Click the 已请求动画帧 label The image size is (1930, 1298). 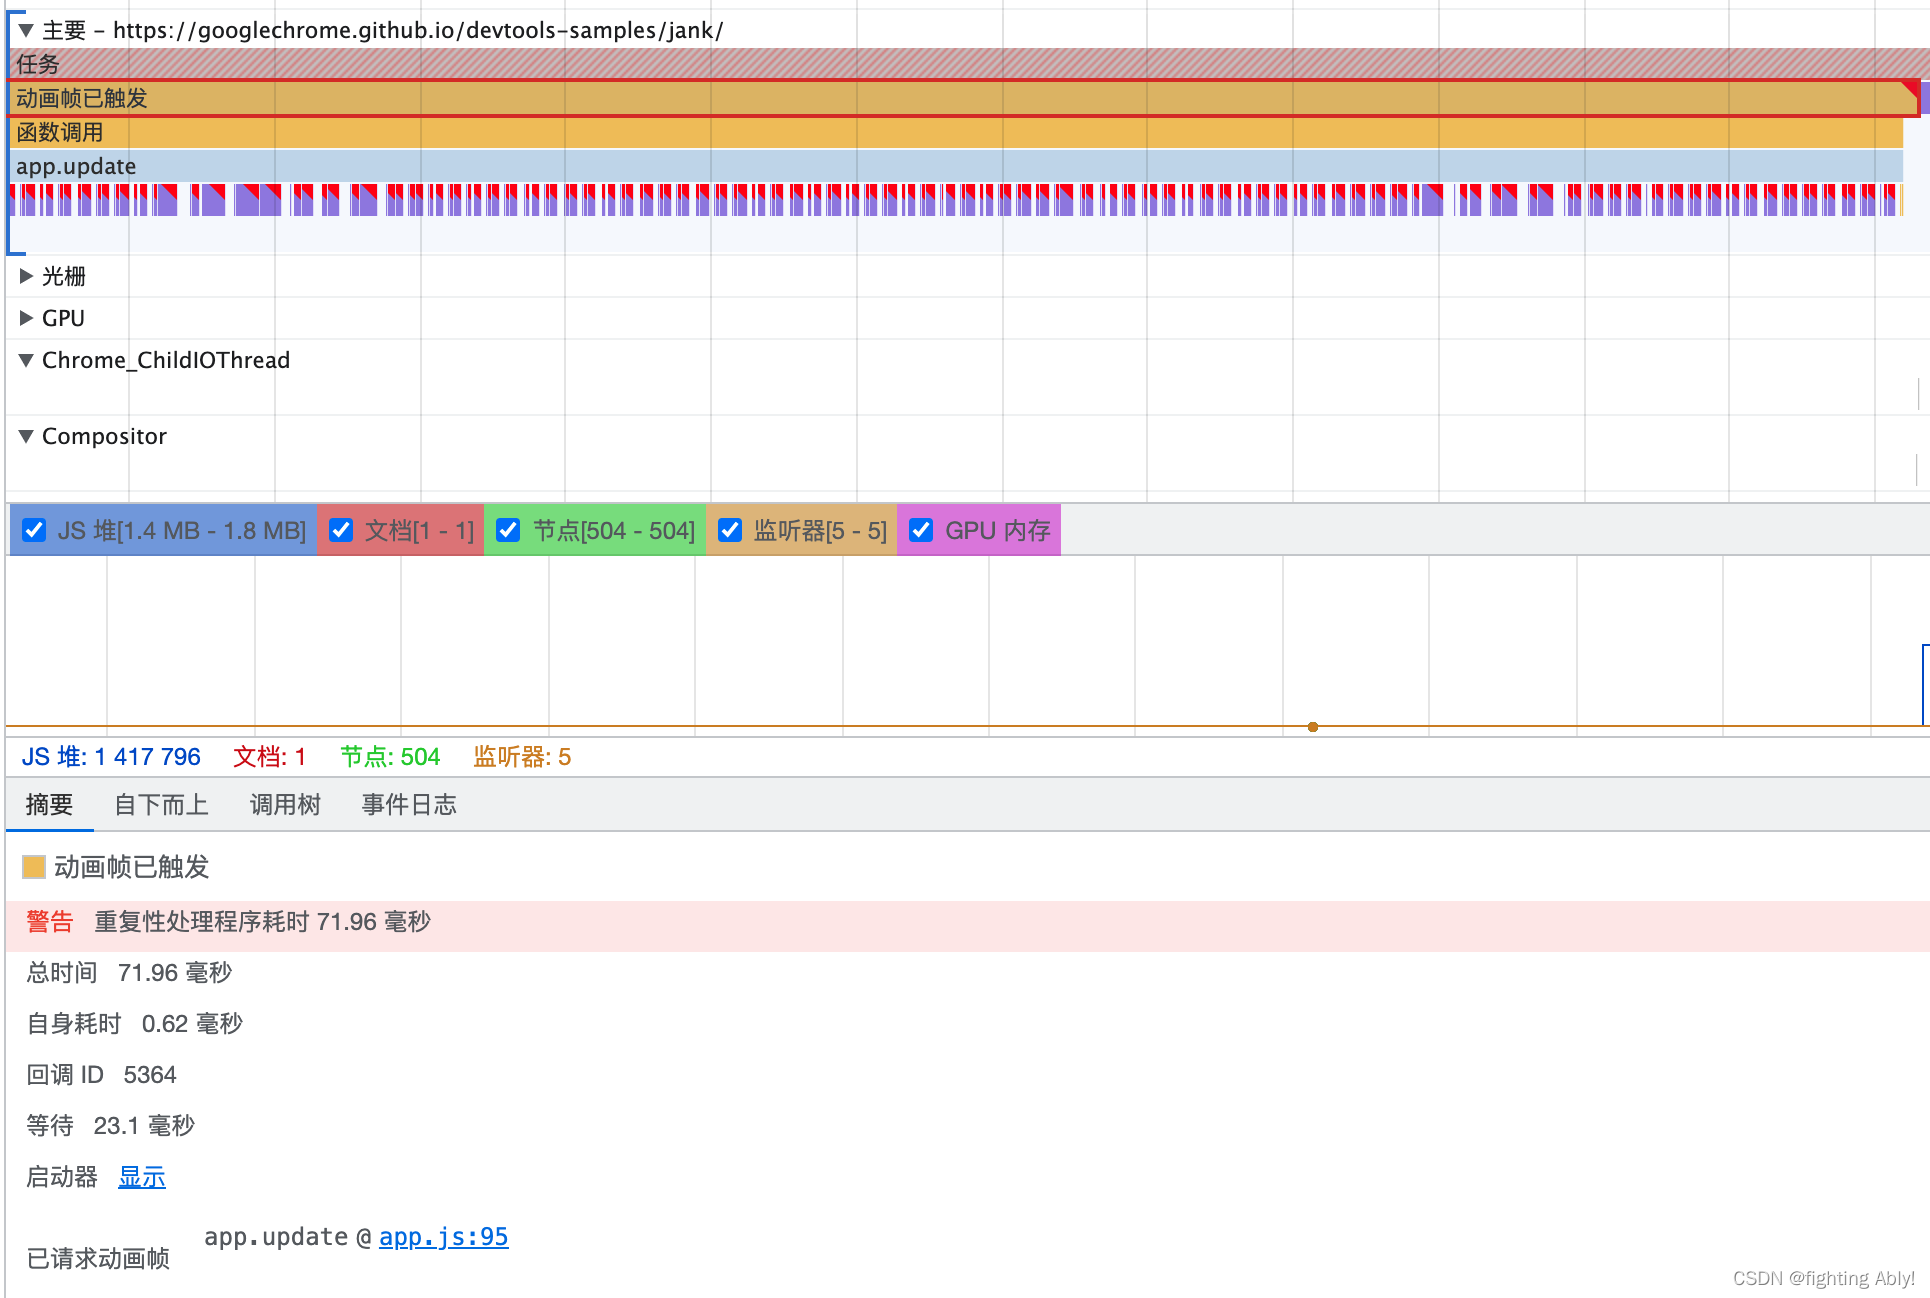tap(98, 1258)
